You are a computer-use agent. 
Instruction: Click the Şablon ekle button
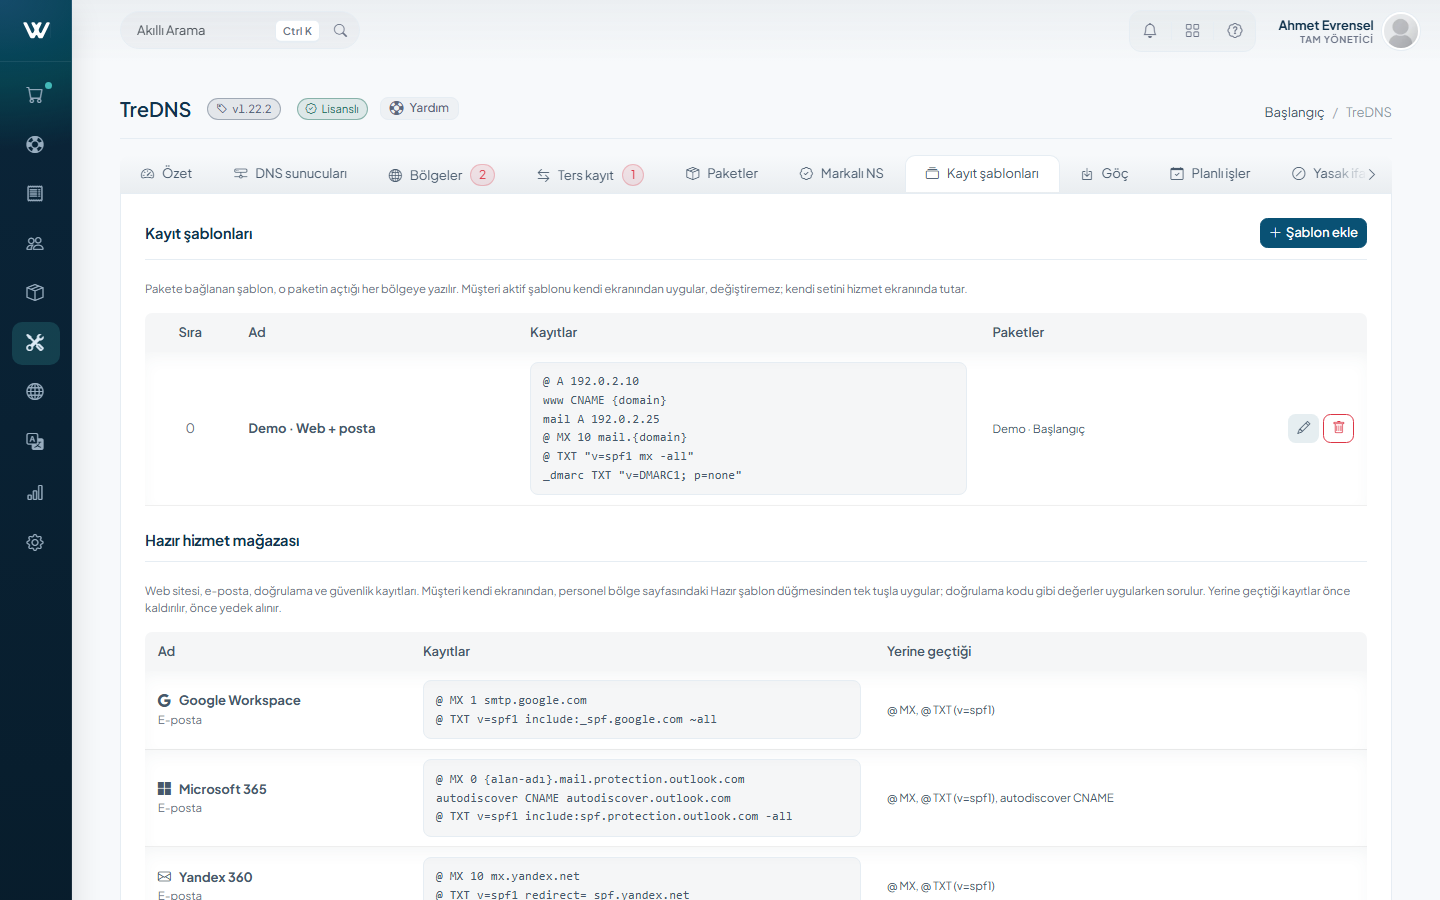click(x=1313, y=233)
